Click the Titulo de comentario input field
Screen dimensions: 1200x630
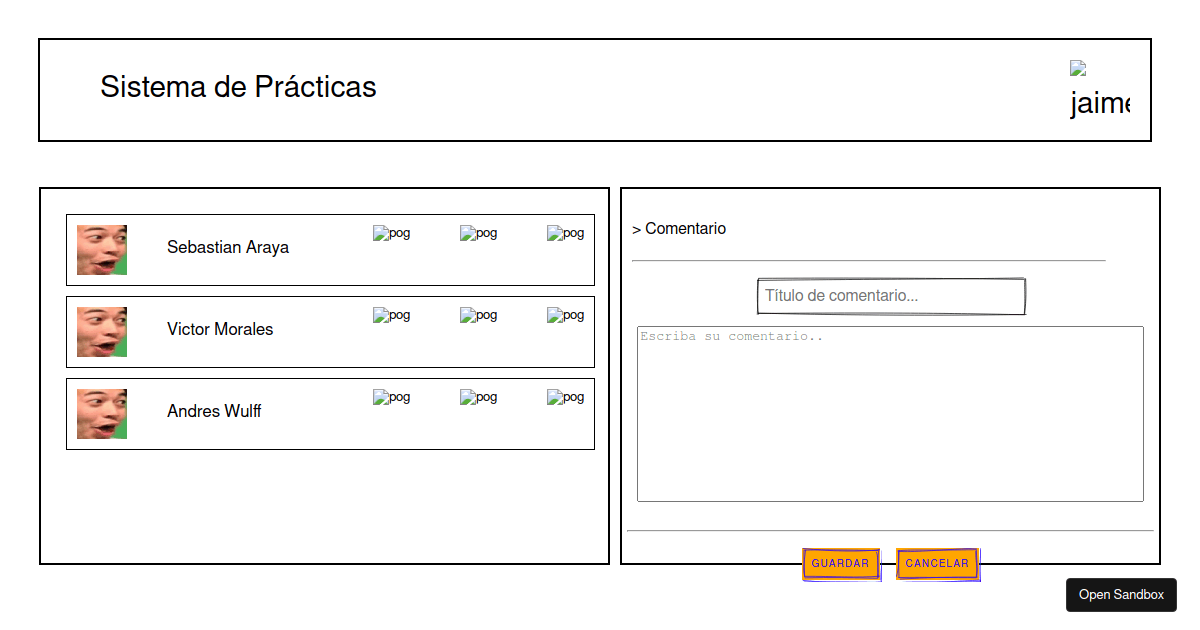point(890,296)
